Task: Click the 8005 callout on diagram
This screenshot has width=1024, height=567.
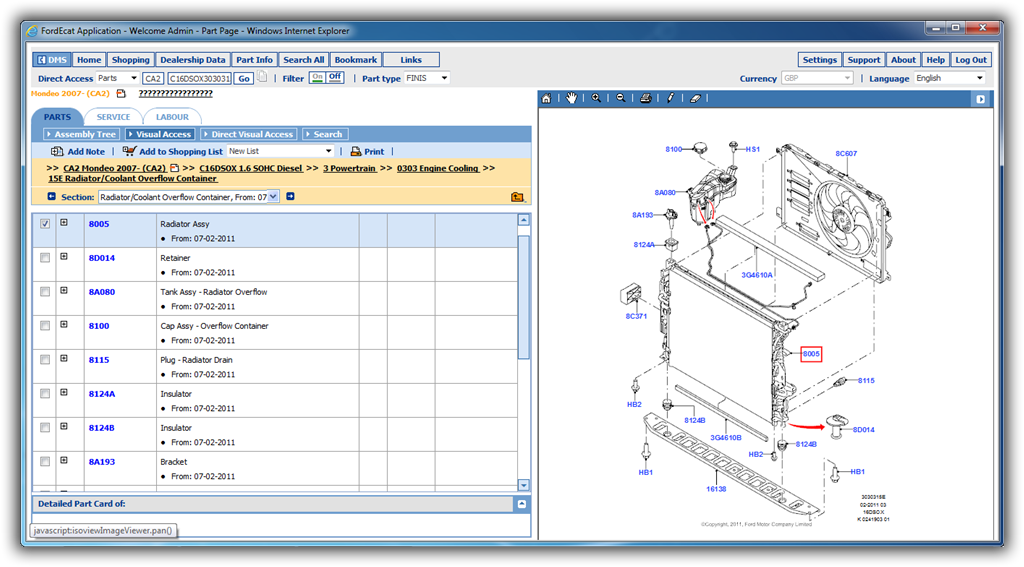Action: click(x=810, y=353)
